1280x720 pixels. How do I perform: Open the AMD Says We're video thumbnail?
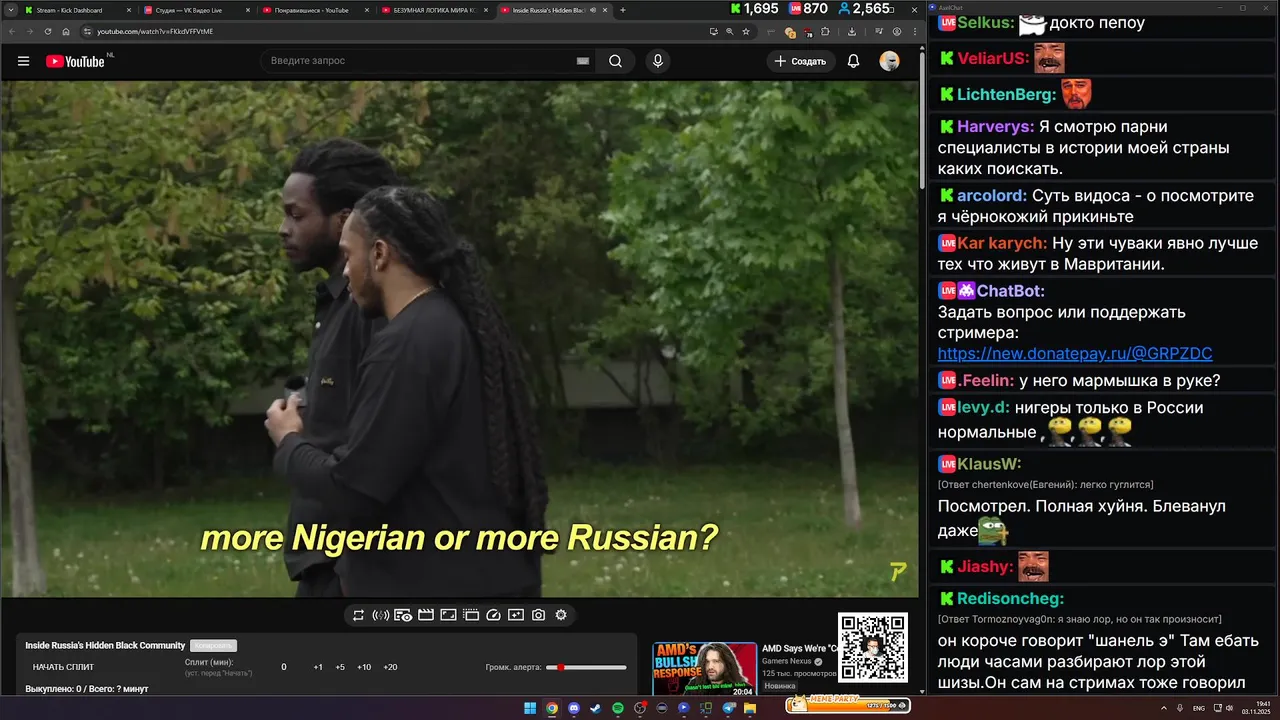[x=705, y=669]
